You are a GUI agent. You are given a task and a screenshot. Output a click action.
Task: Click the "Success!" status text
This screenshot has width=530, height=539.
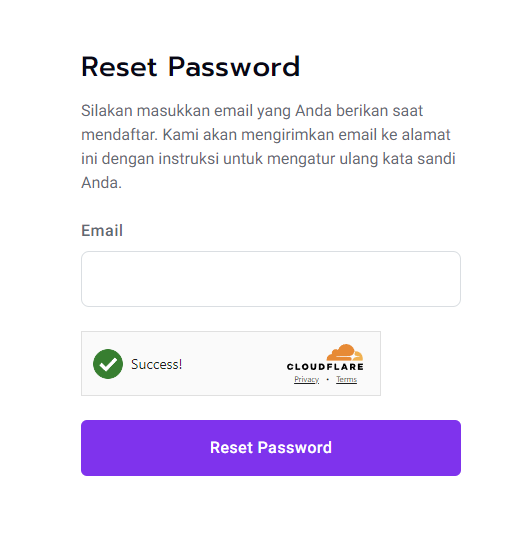click(156, 364)
